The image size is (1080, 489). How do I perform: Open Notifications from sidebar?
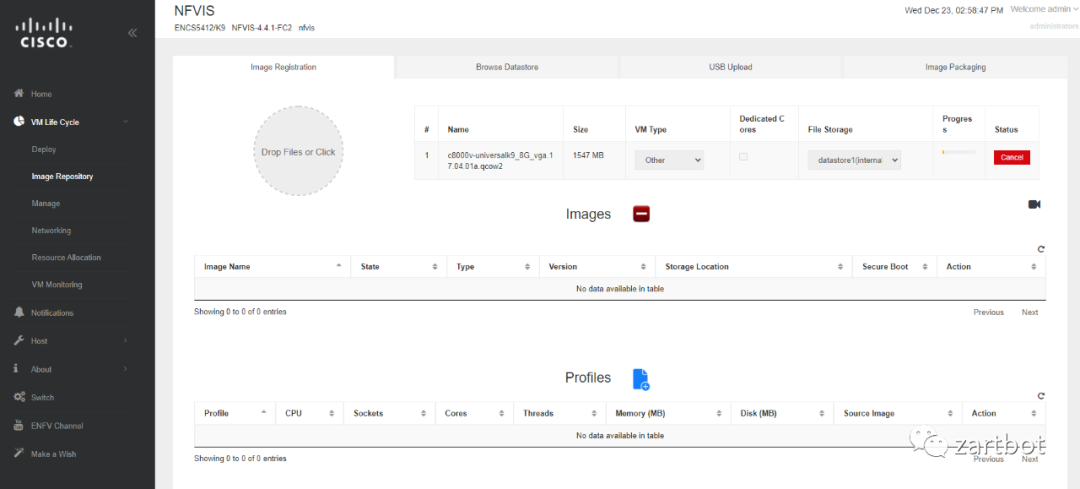pos(52,313)
